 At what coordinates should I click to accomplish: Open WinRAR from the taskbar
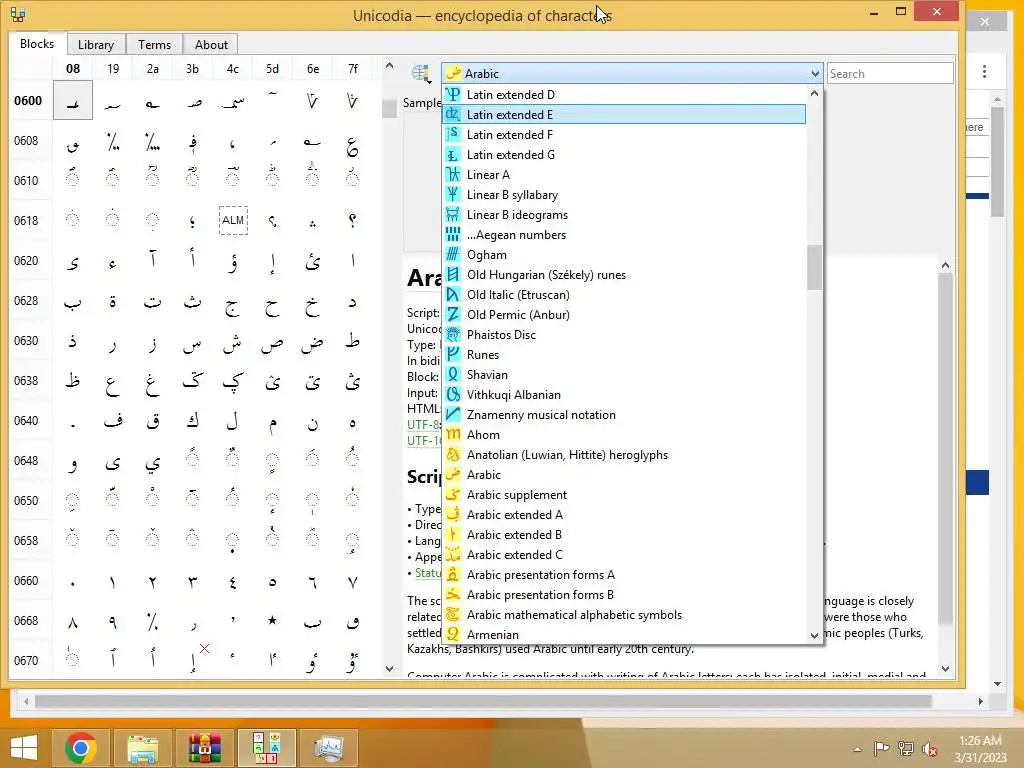(205, 748)
